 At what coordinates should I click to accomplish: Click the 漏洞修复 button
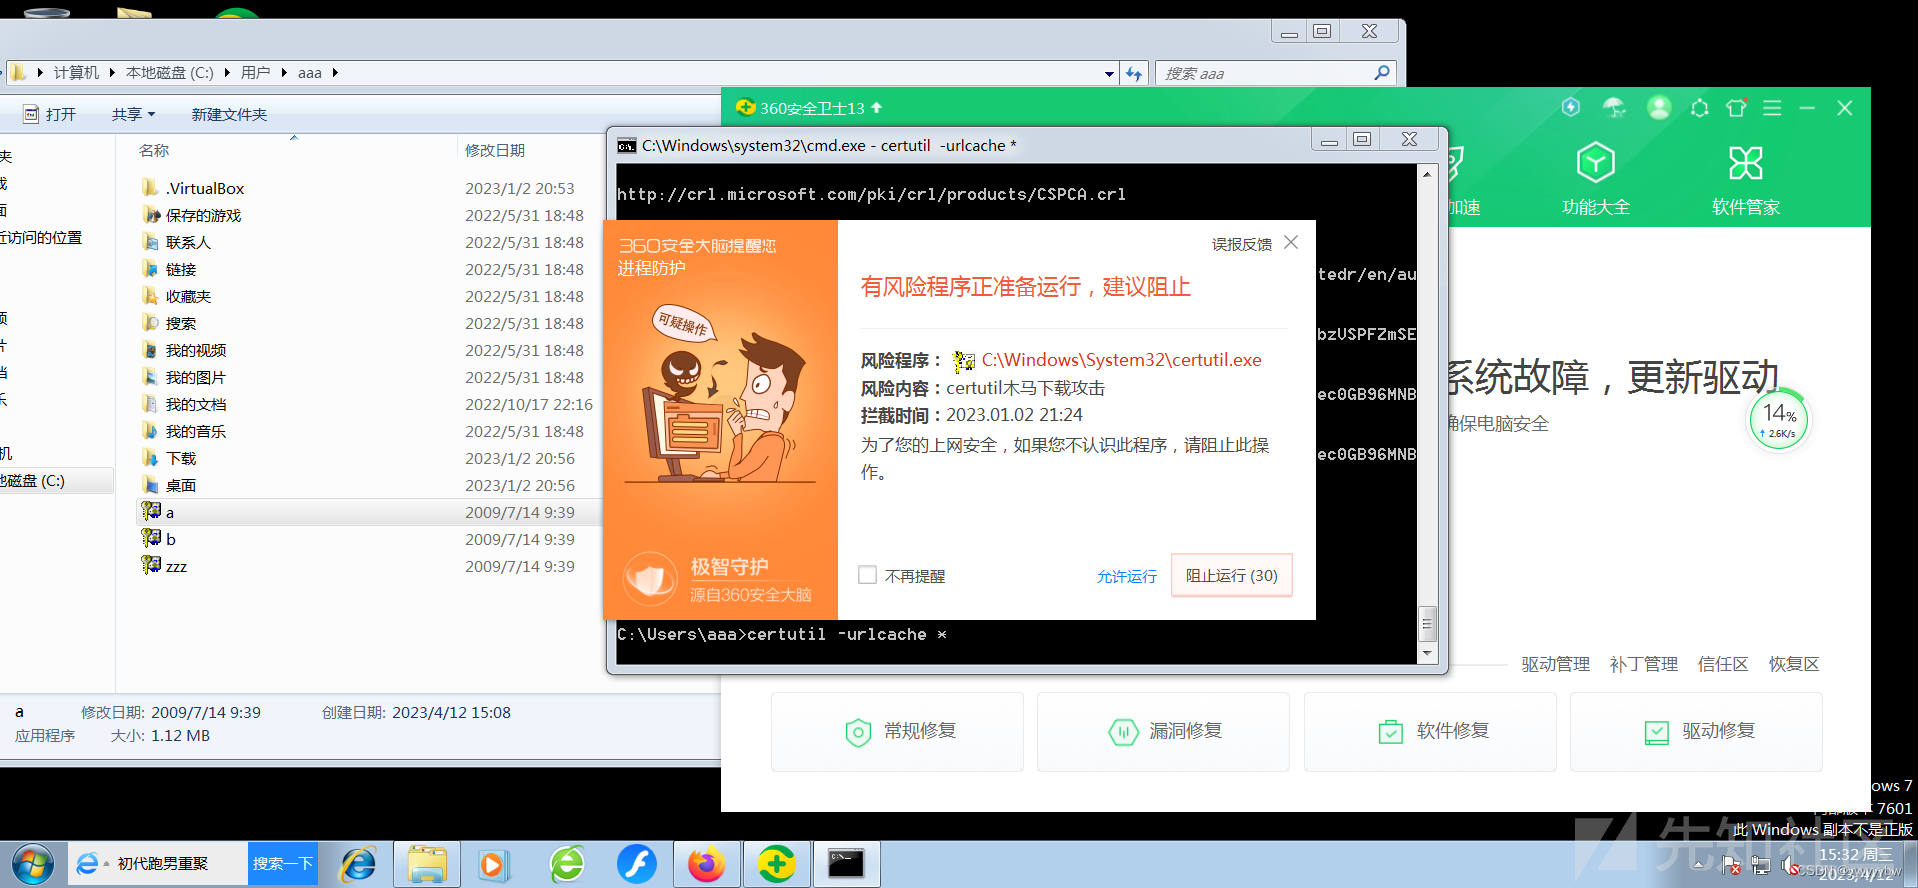[x=1163, y=731]
